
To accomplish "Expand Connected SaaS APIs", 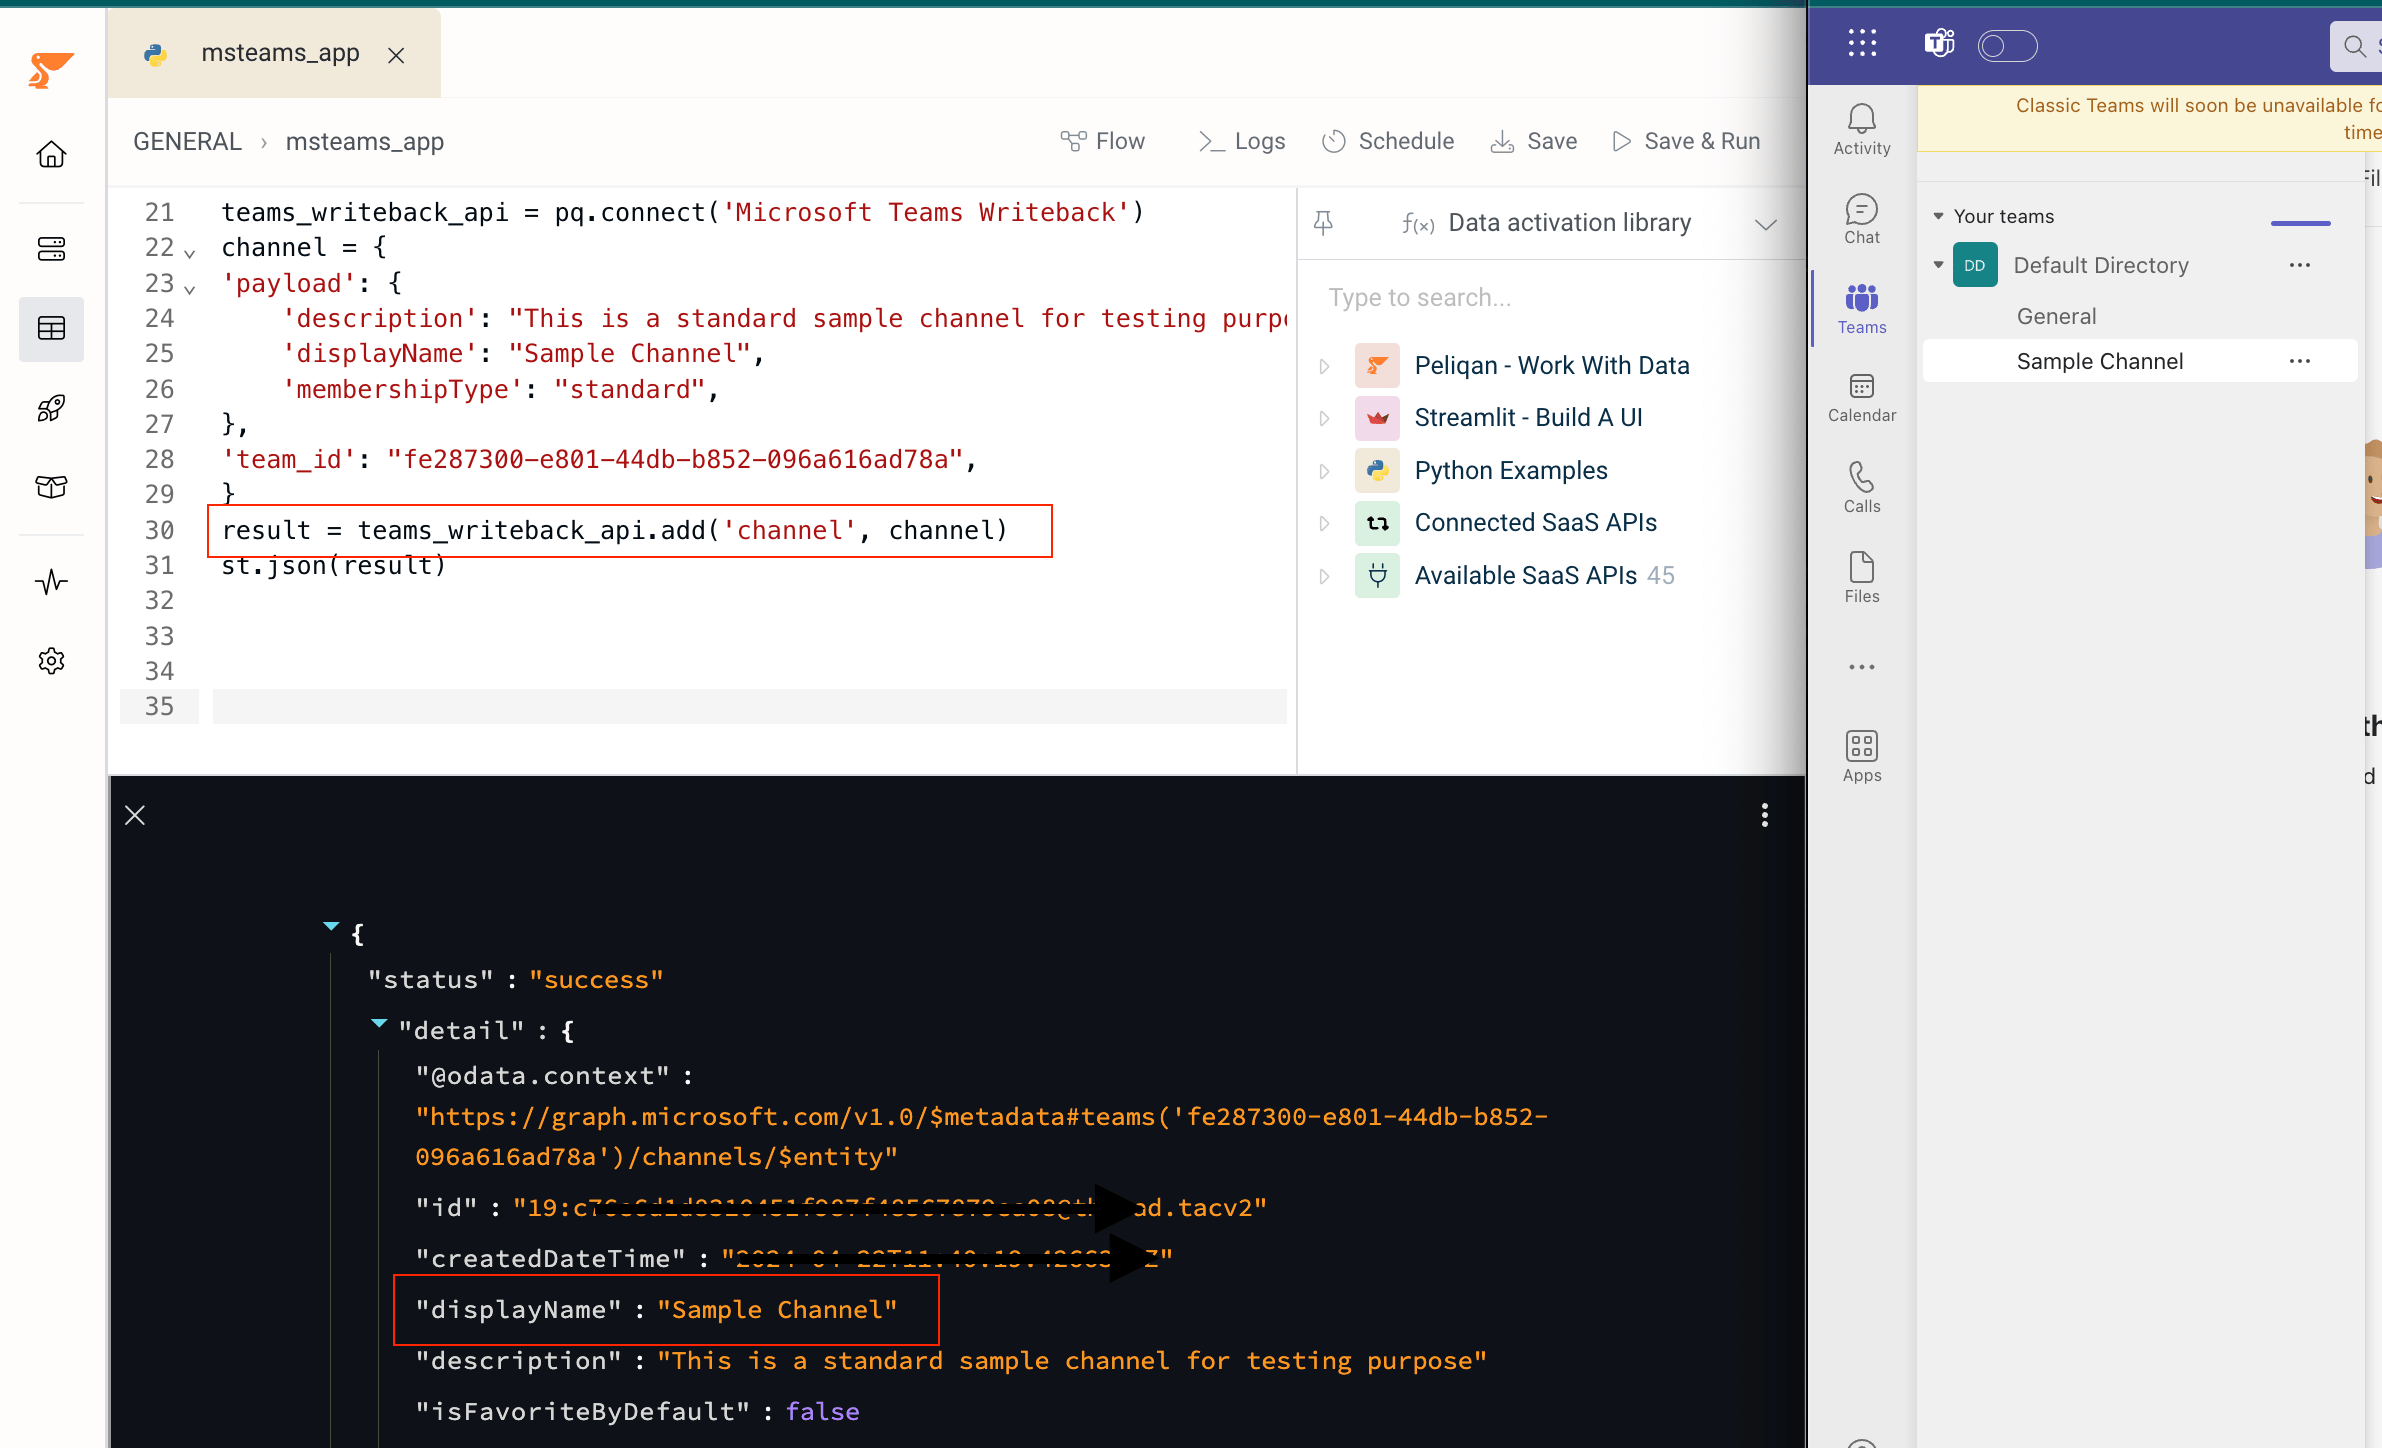I will [1324, 523].
